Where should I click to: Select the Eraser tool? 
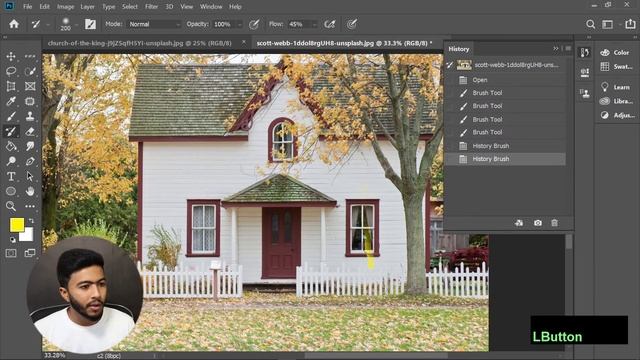pyautogui.click(x=30, y=131)
